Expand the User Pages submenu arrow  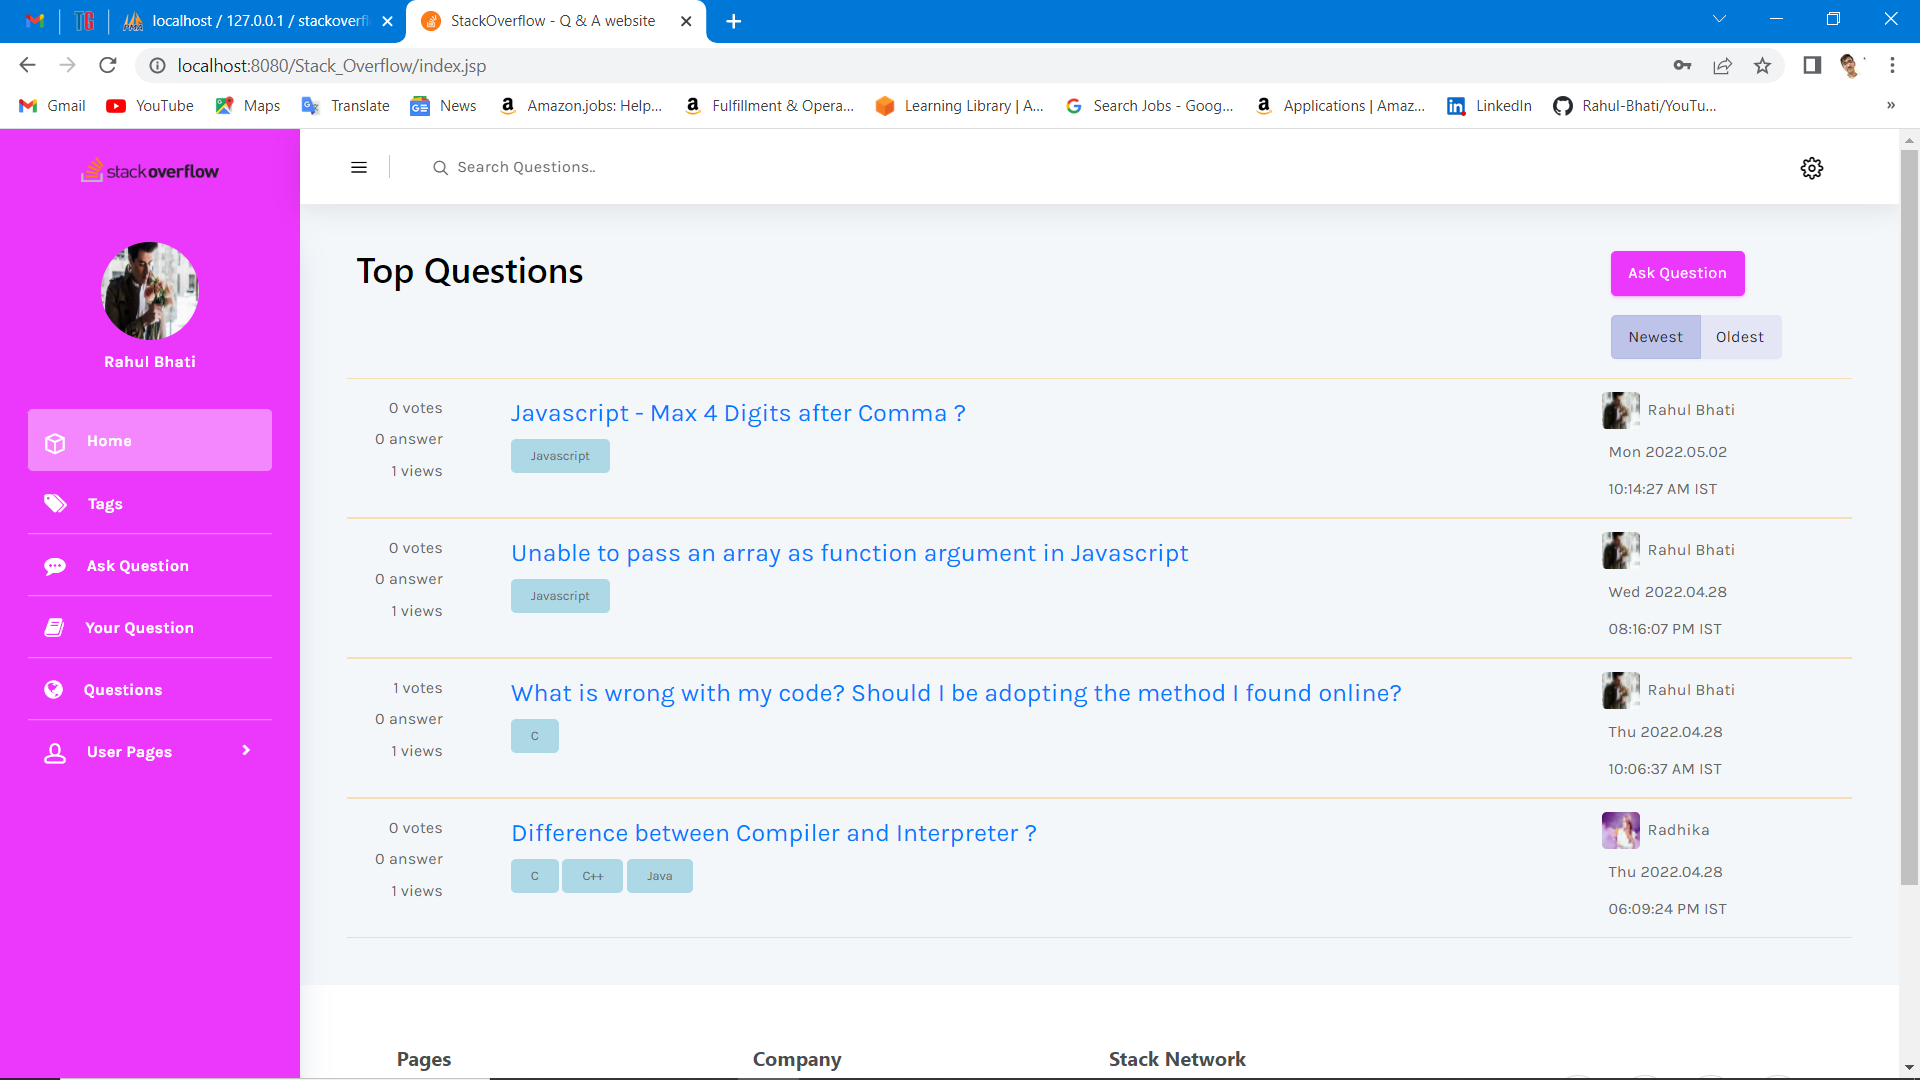246,751
